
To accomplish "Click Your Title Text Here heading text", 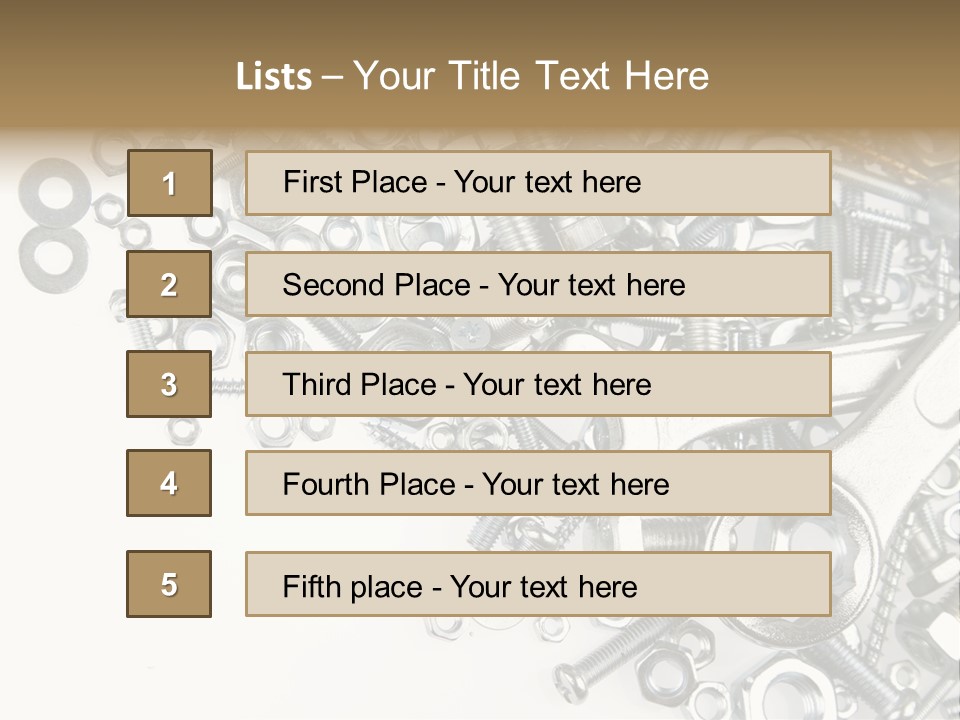I will coord(531,76).
